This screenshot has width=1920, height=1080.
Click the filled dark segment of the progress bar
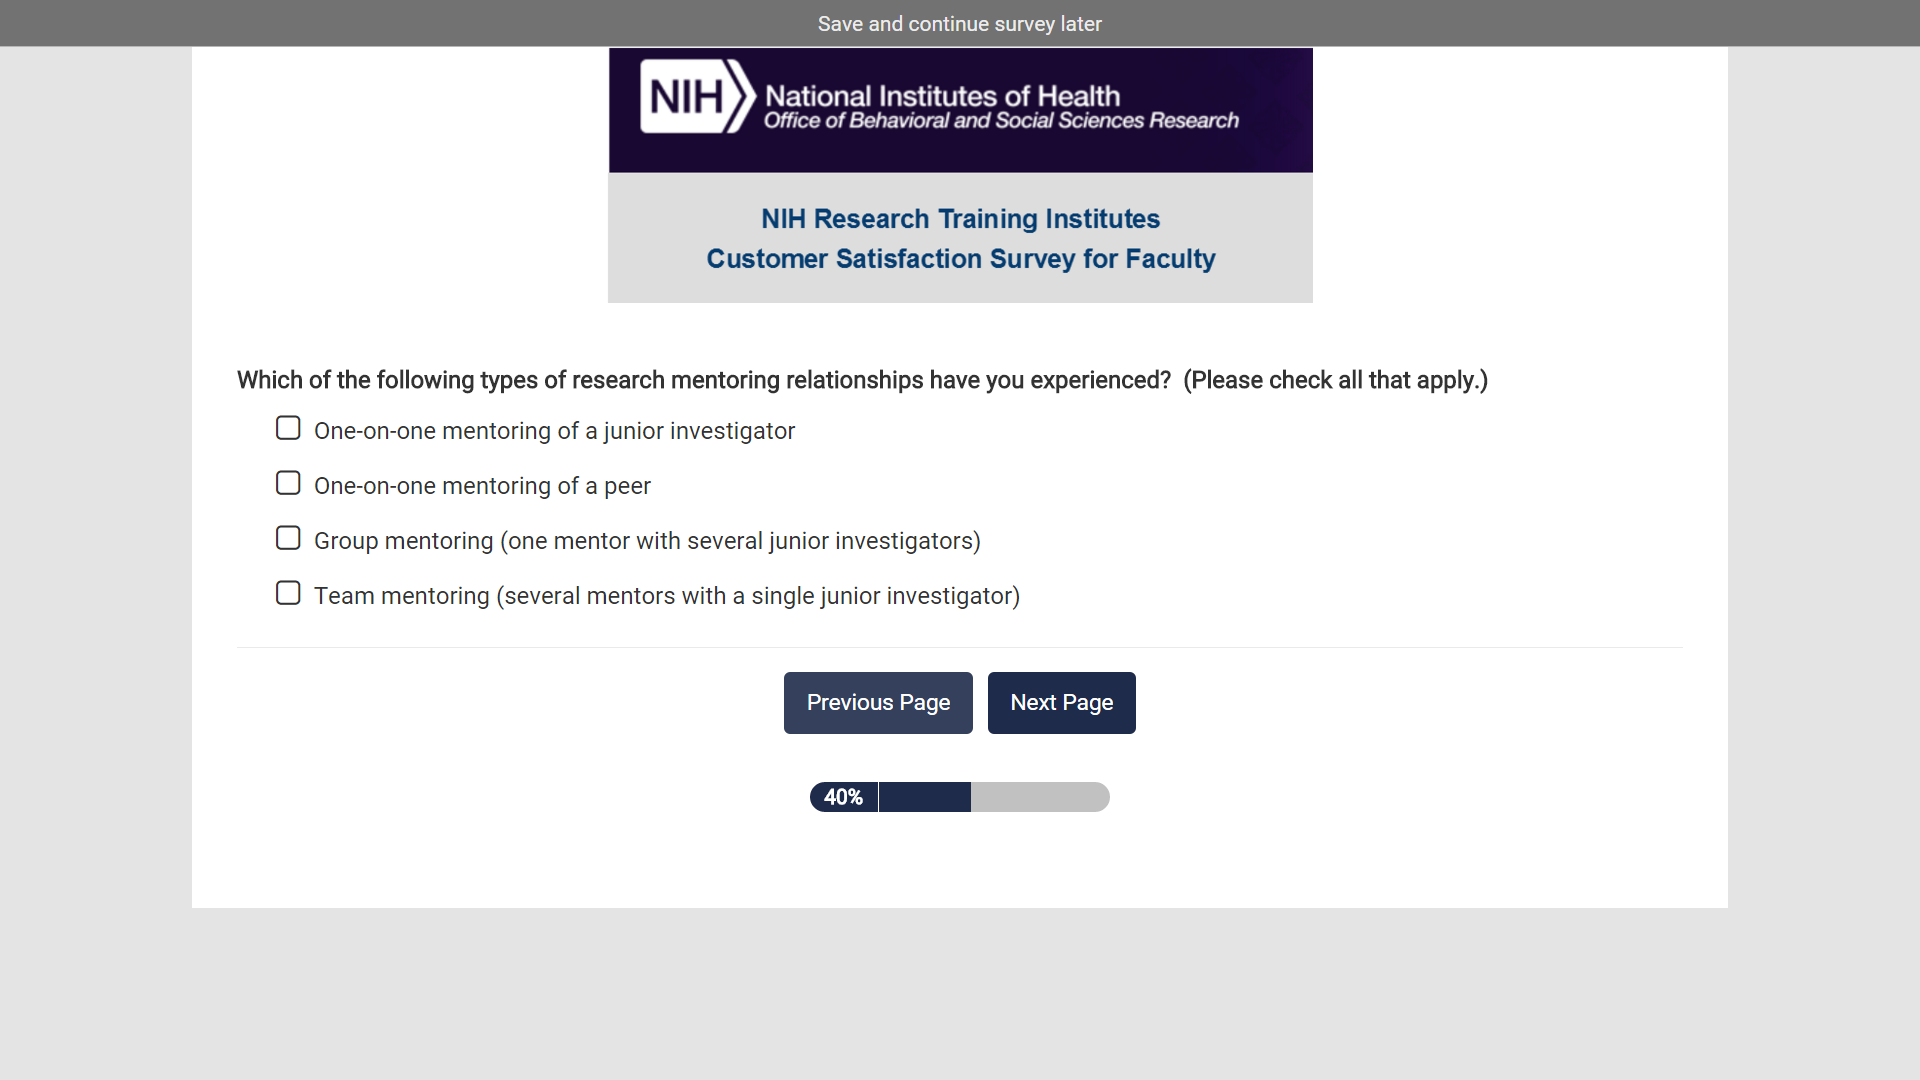[924, 797]
